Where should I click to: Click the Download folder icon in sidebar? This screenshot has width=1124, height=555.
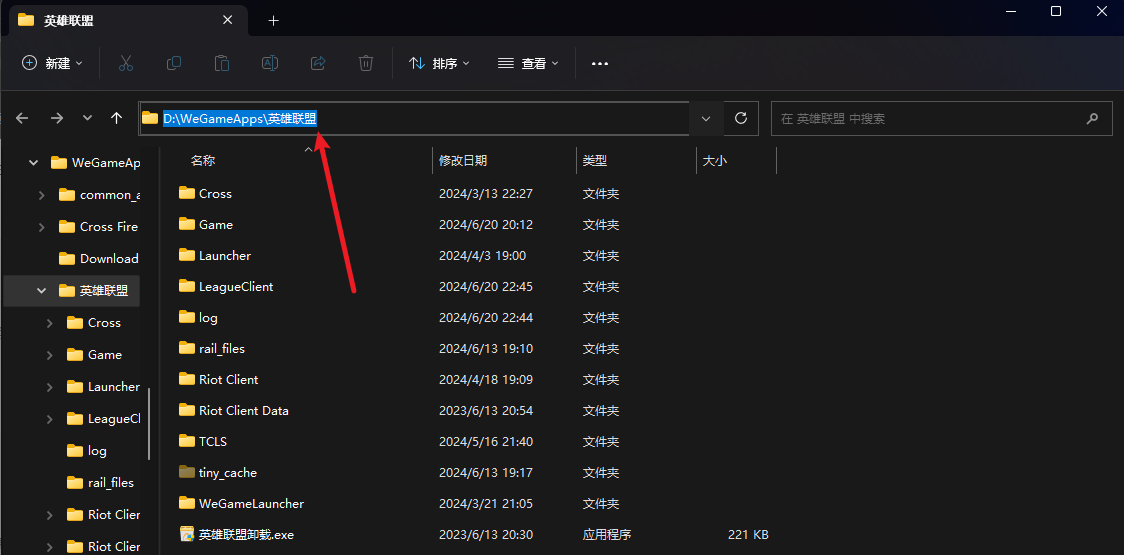(67, 258)
